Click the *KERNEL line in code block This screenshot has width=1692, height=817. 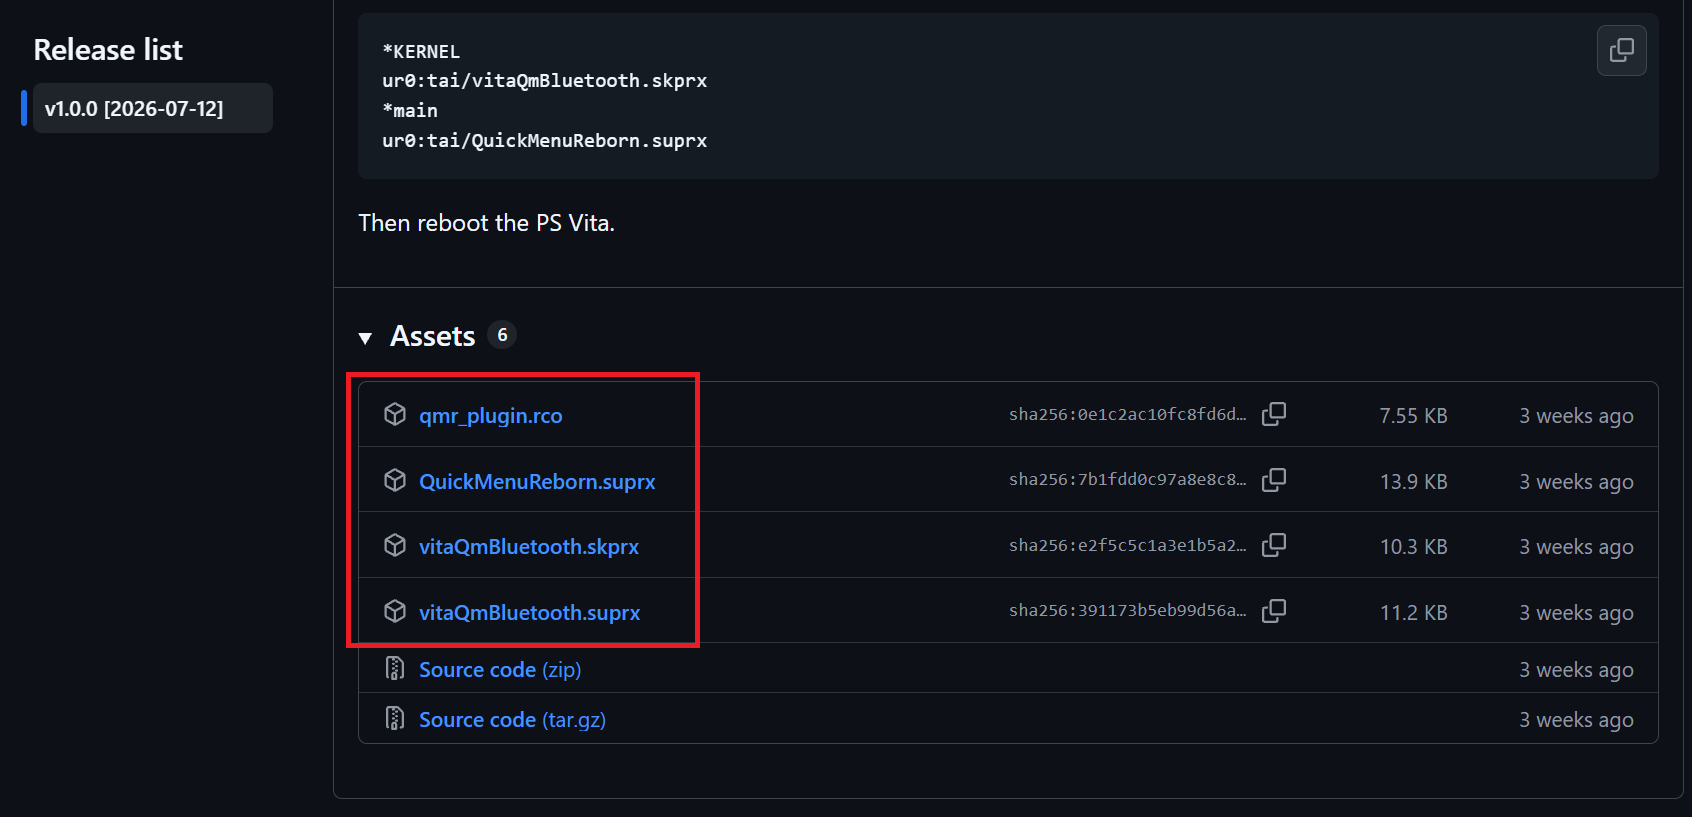[x=421, y=51]
